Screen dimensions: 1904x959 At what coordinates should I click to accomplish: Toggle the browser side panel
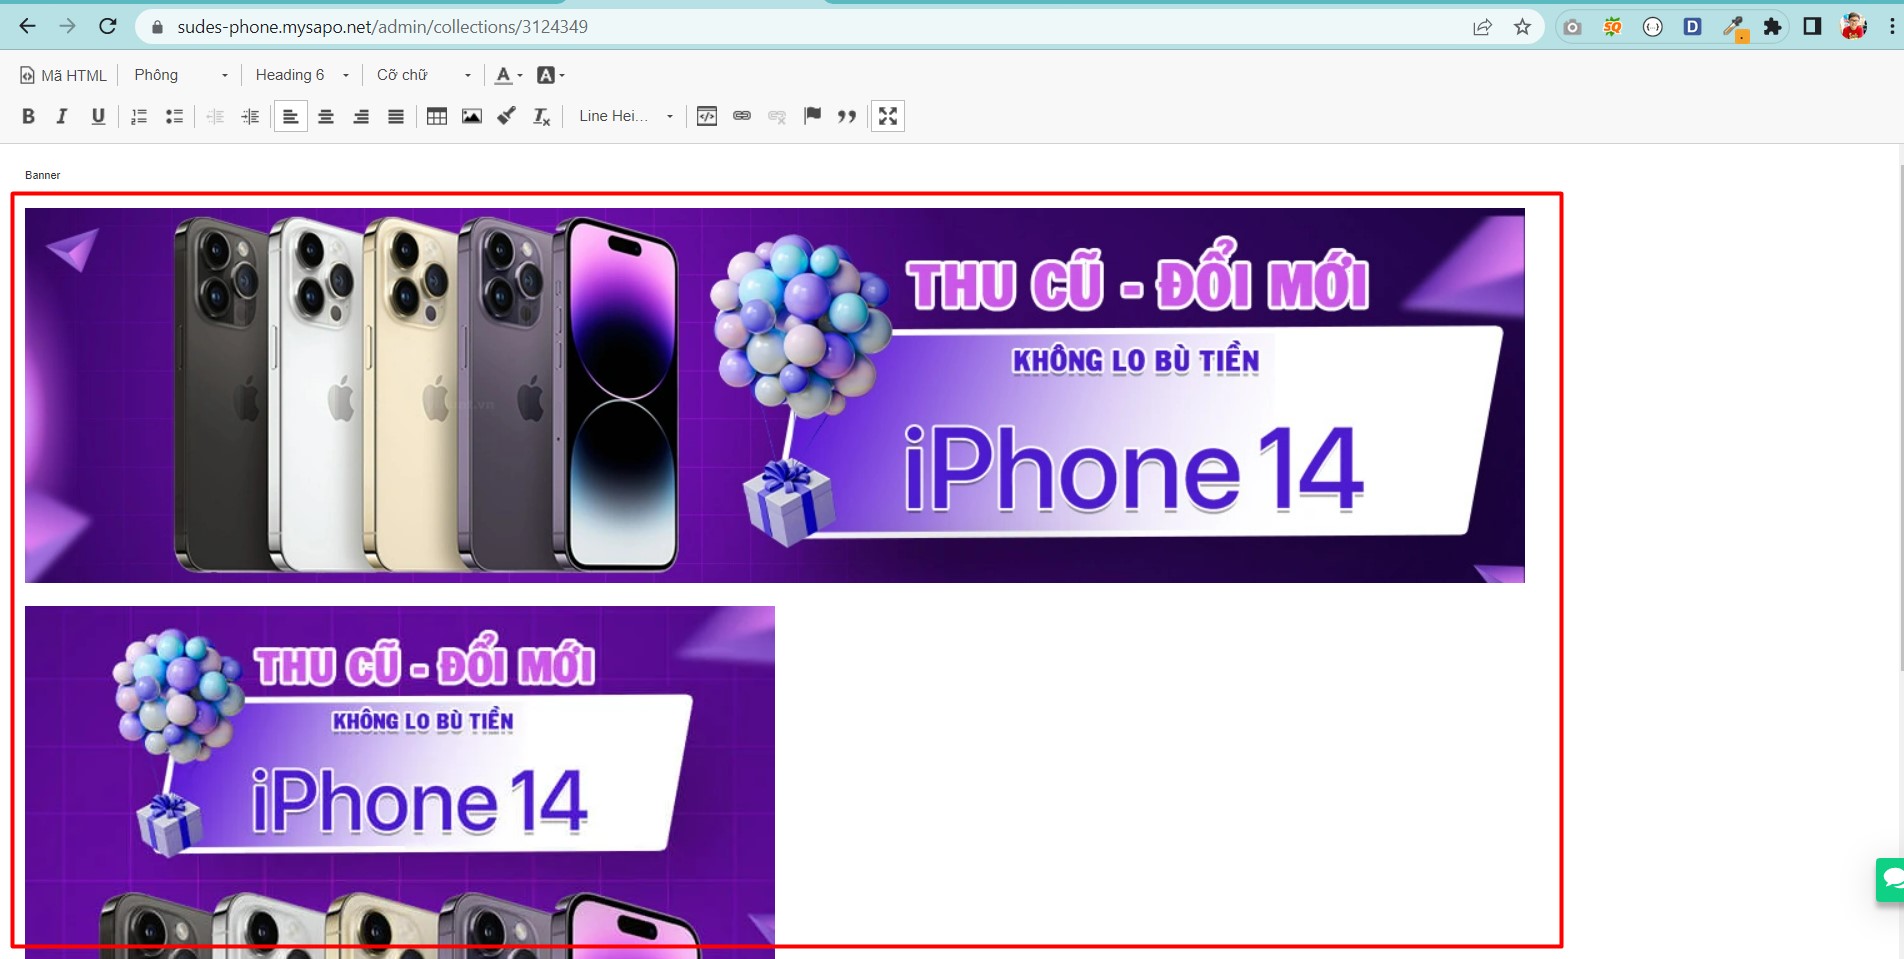[1812, 27]
